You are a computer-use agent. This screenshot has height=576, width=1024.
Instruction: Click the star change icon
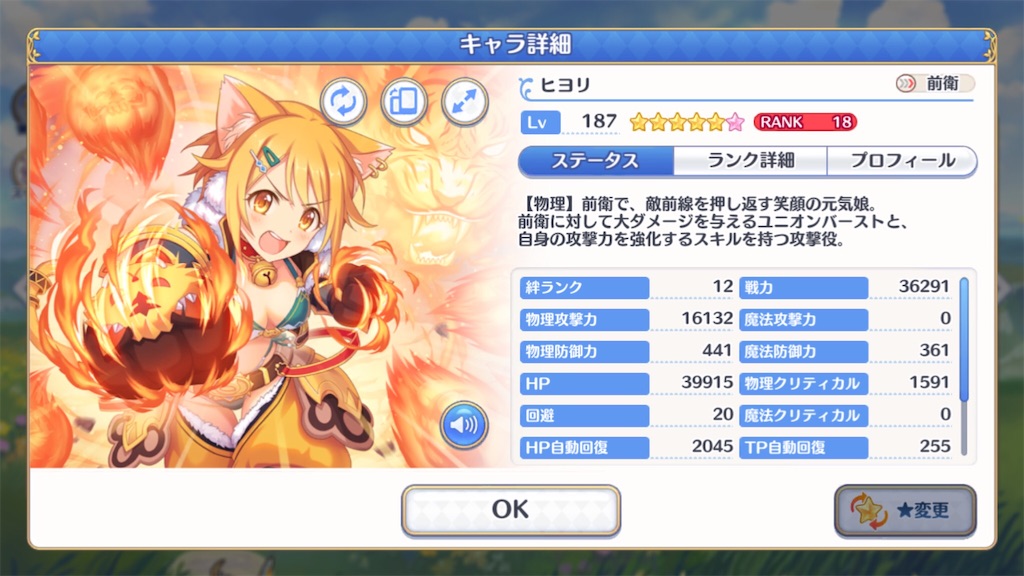coord(869,511)
